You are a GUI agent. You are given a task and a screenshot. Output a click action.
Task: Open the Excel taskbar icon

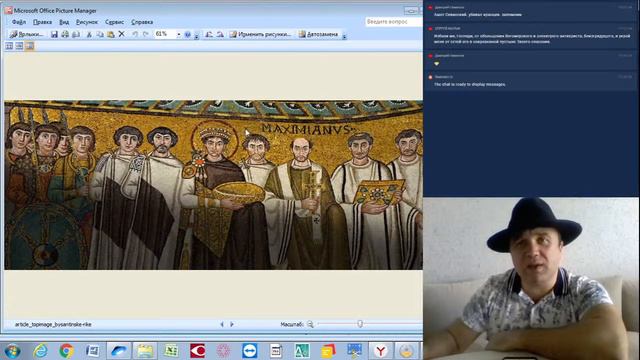tap(171, 351)
